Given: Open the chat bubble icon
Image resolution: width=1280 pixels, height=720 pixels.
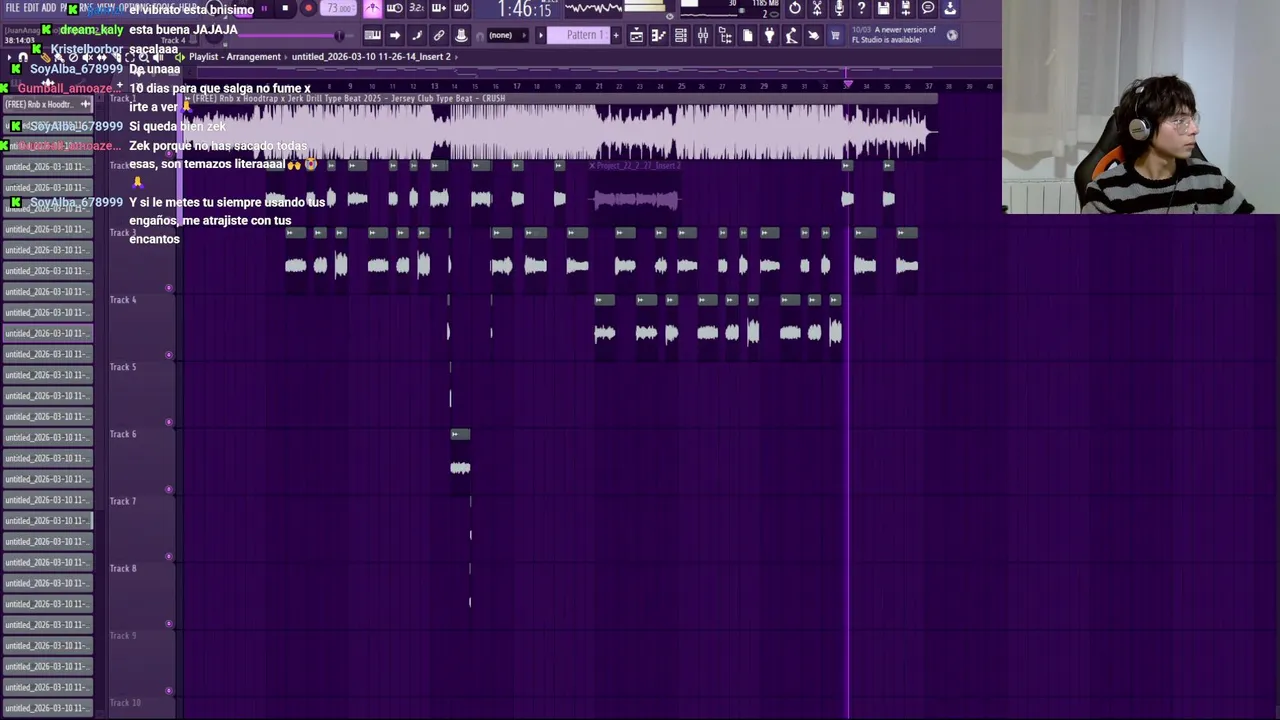Looking at the screenshot, I should coord(928,8).
